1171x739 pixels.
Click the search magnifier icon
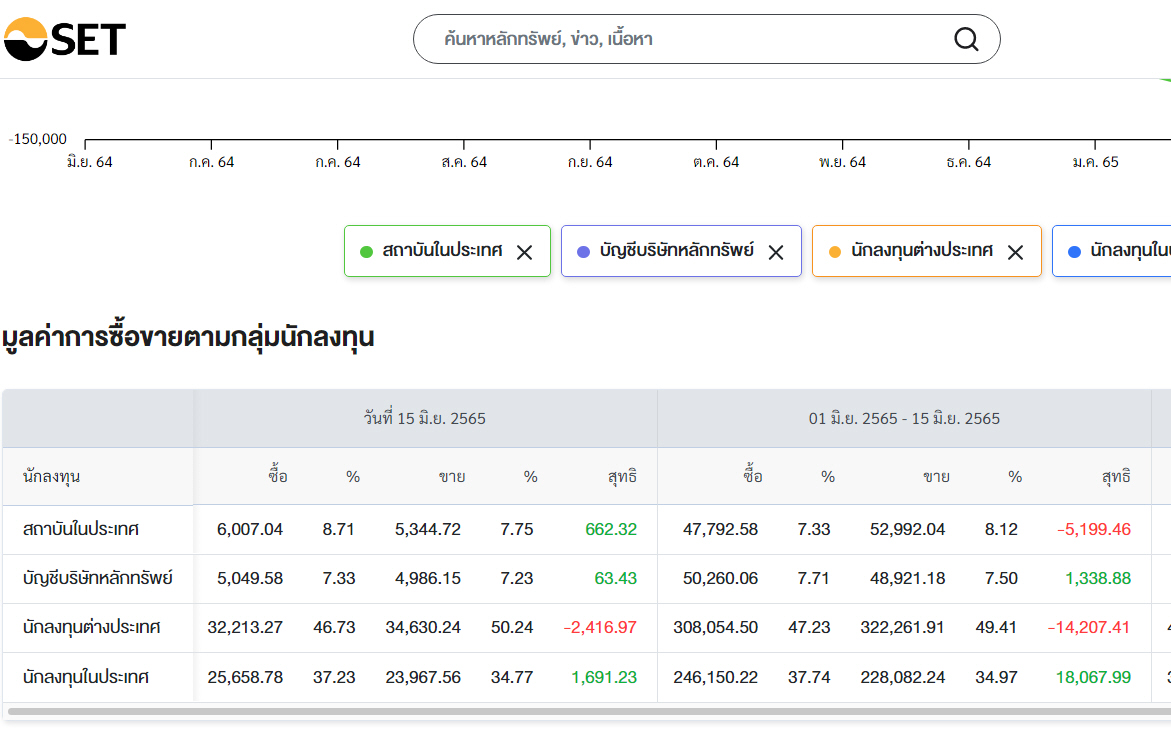click(966, 39)
